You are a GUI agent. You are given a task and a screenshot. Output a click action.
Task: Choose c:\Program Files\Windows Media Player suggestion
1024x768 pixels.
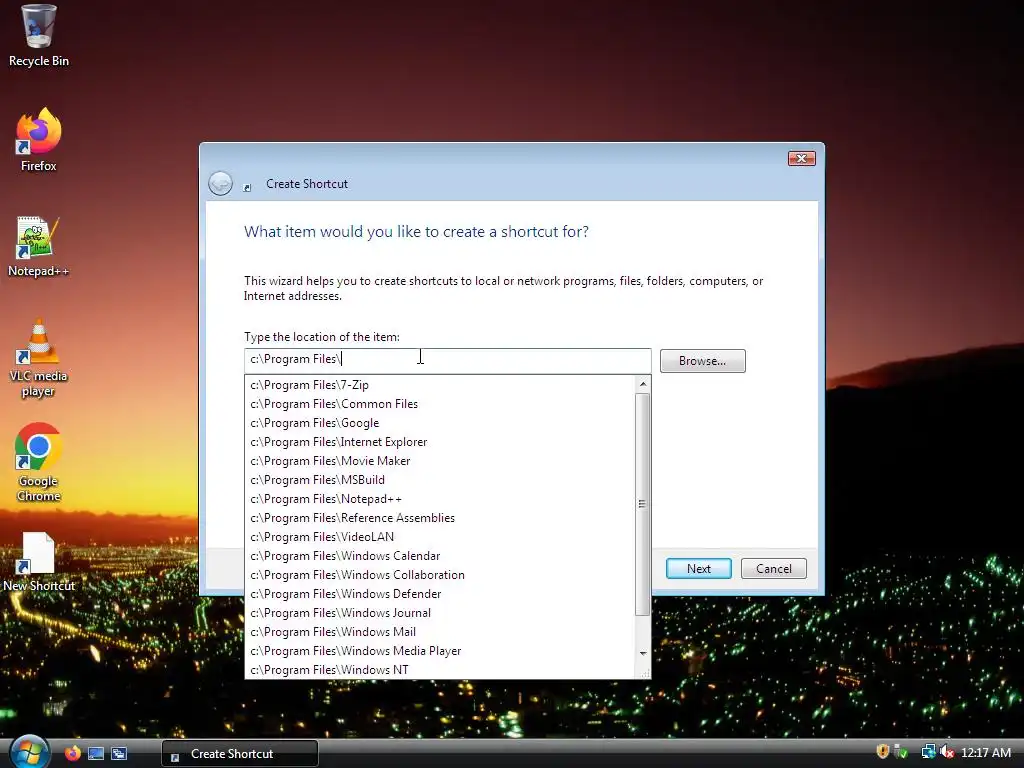click(440, 650)
